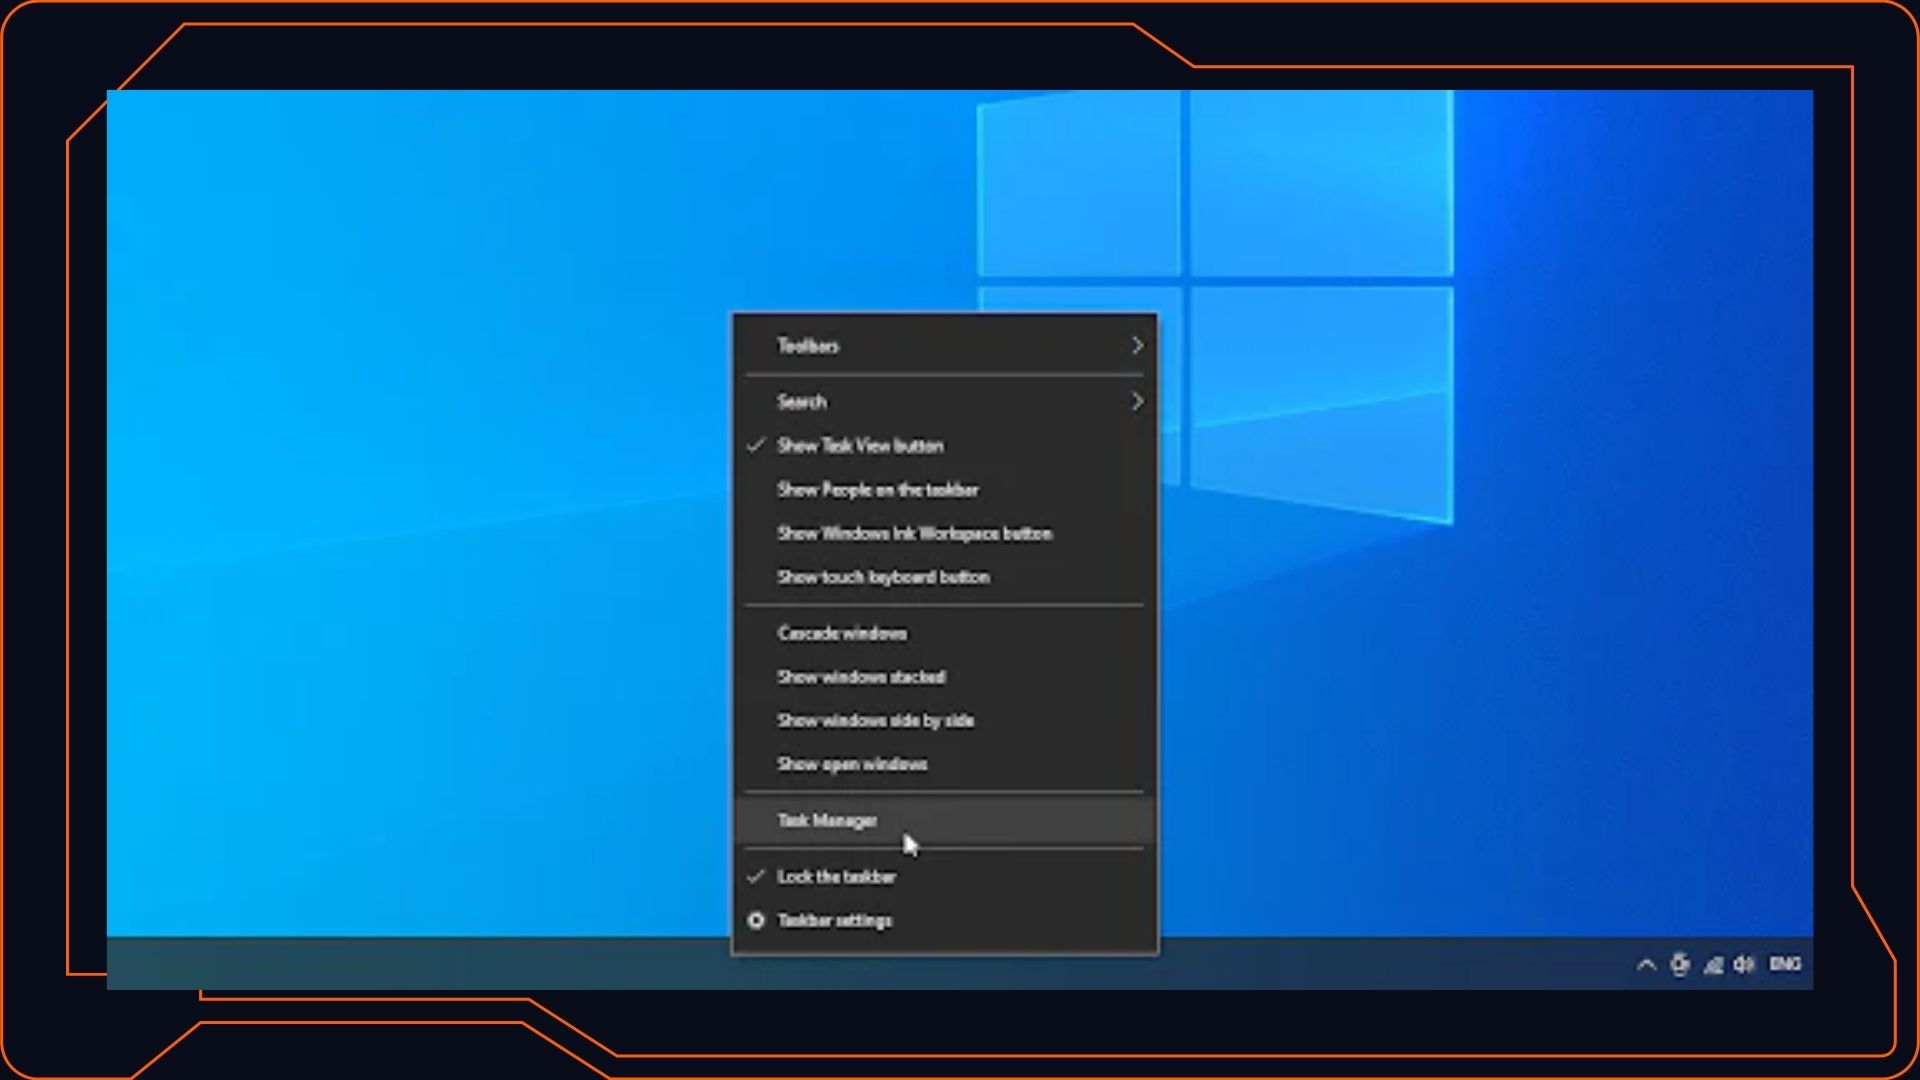Select Cascade windows
Viewport: 1920px width, 1080px height.
coord(945,633)
